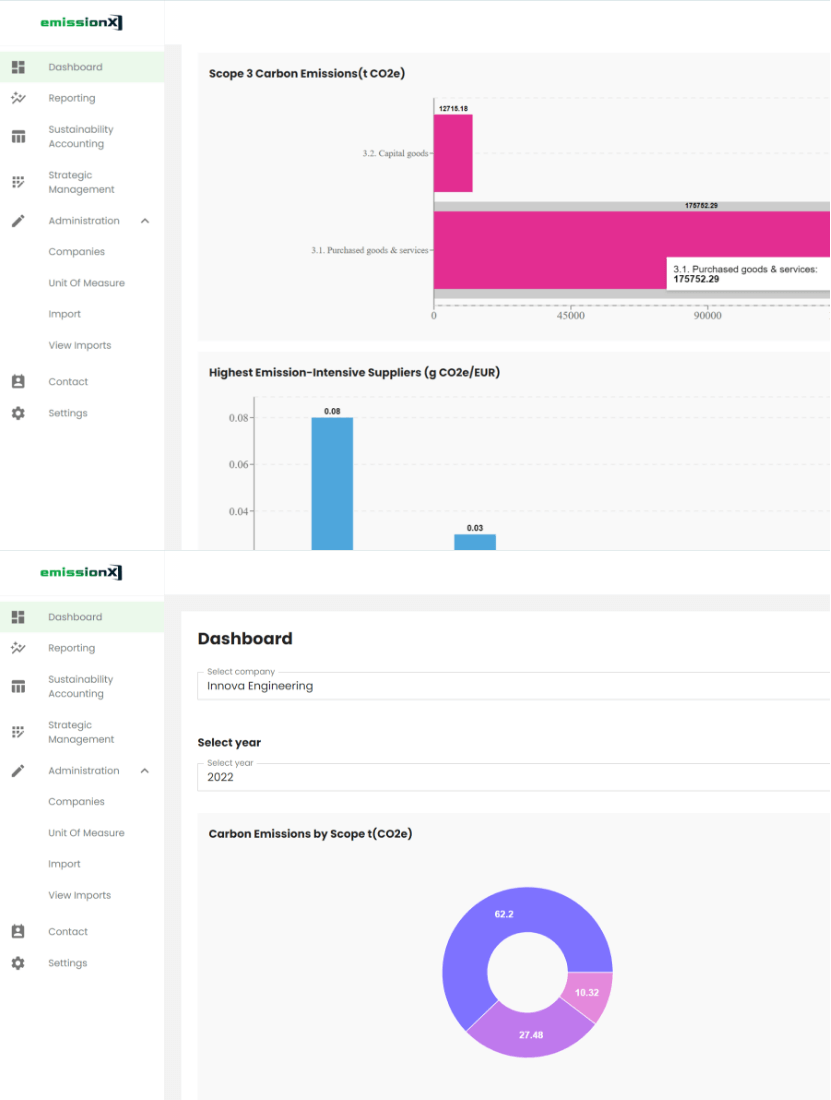The width and height of the screenshot is (831, 1100).
Task: Click Strategic Management icon in the Scope 3 chart view
Action: point(18,182)
